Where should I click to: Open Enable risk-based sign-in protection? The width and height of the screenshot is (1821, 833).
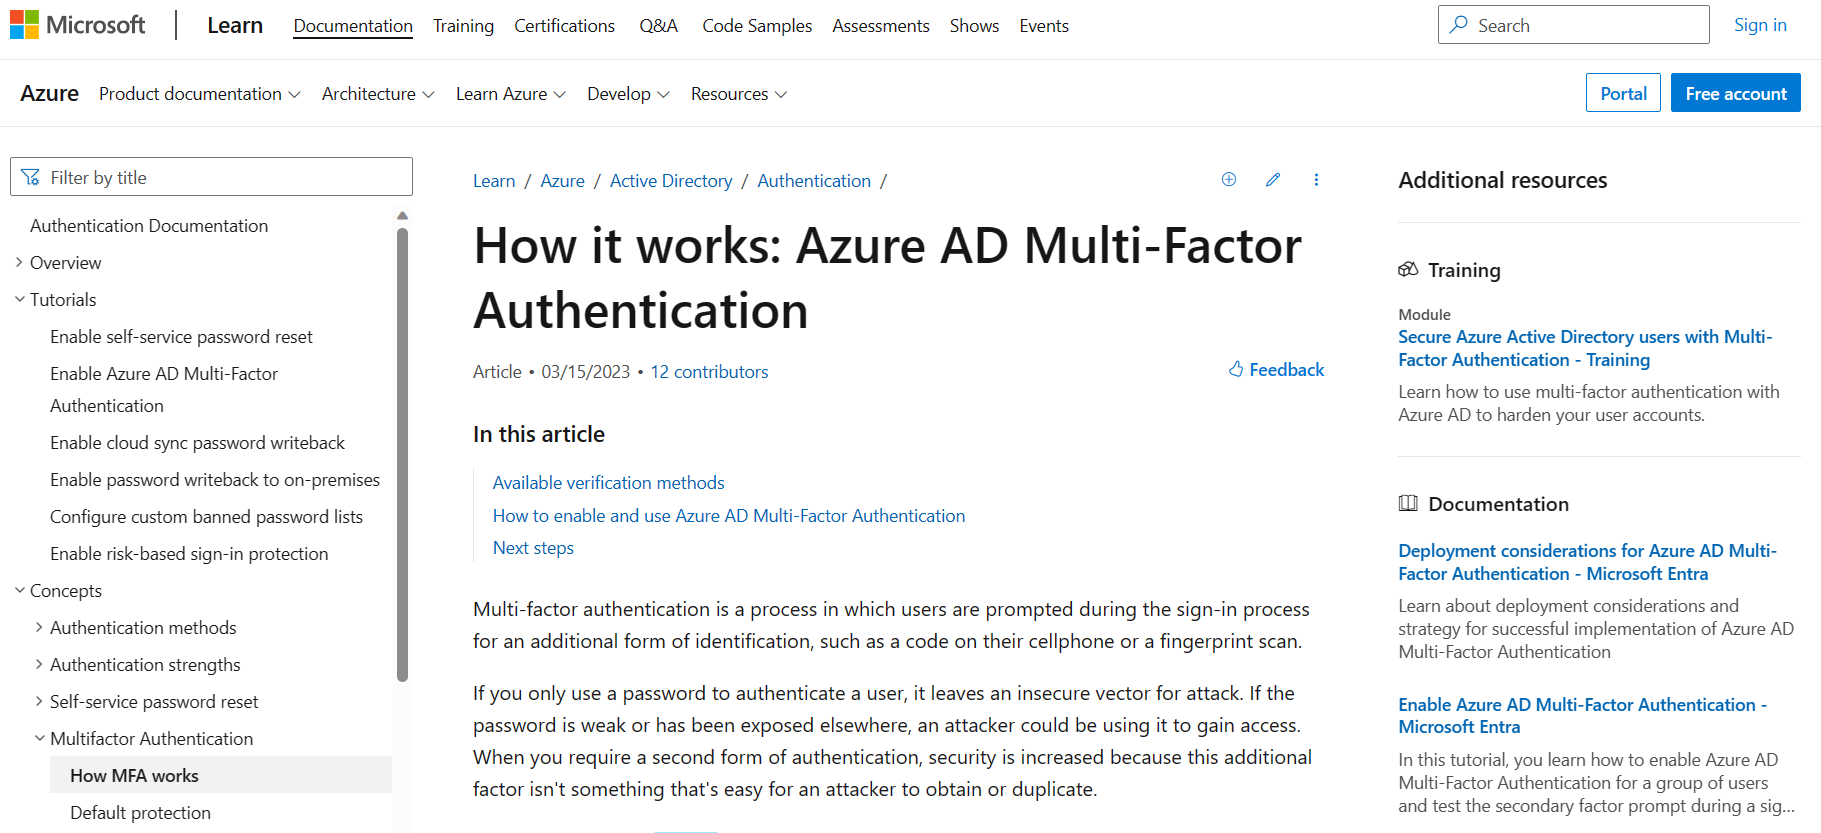tap(189, 553)
